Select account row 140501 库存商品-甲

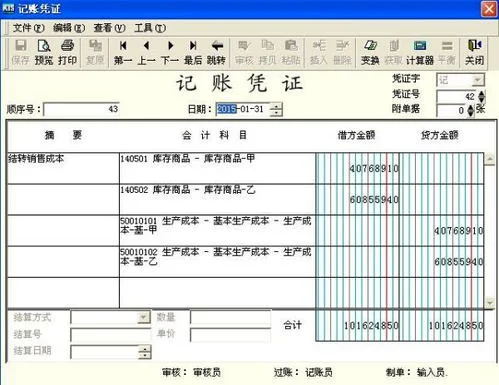tap(217, 168)
